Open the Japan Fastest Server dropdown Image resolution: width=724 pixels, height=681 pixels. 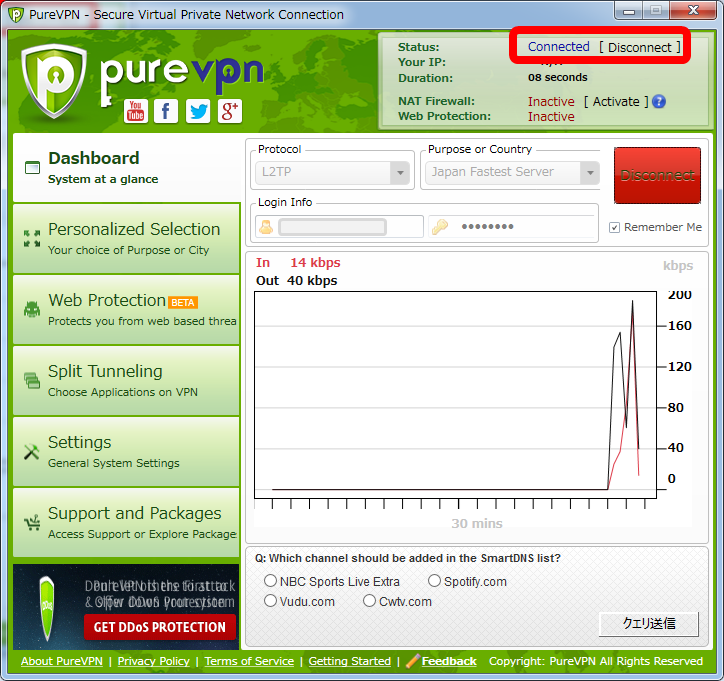point(512,173)
